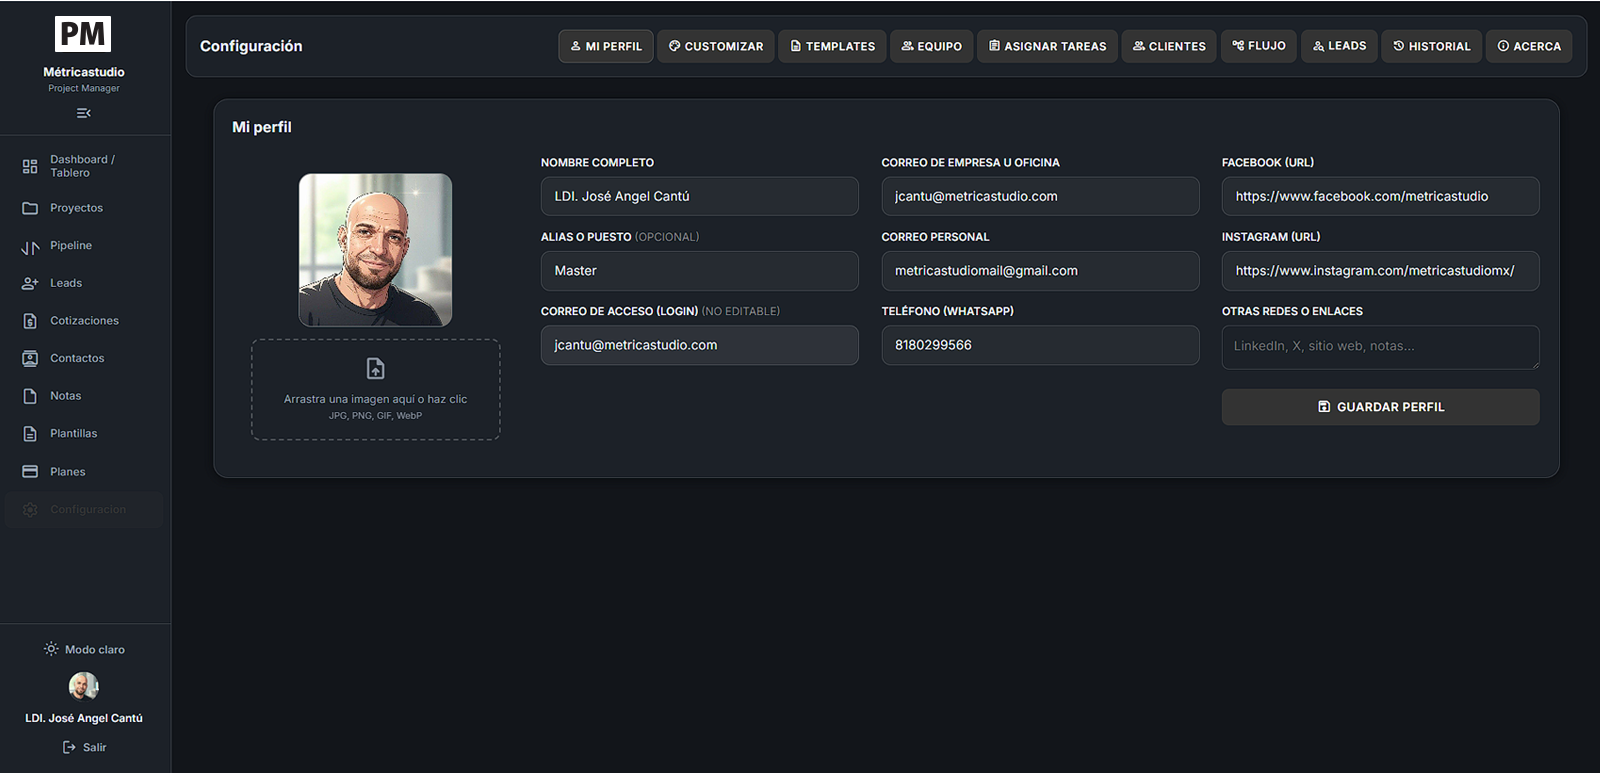Switch to the Flujo tab
This screenshot has width=1600, height=773.
click(1259, 46)
